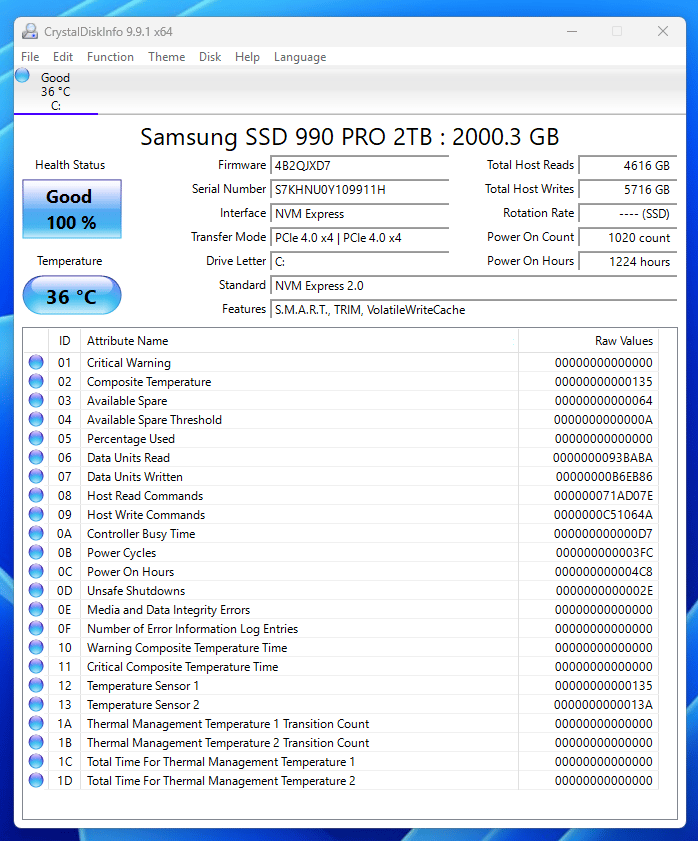Click raw value 0000000000002E of Unsafe Shutdowns
The height and width of the screenshot is (841, 698).
coord(604,591)
